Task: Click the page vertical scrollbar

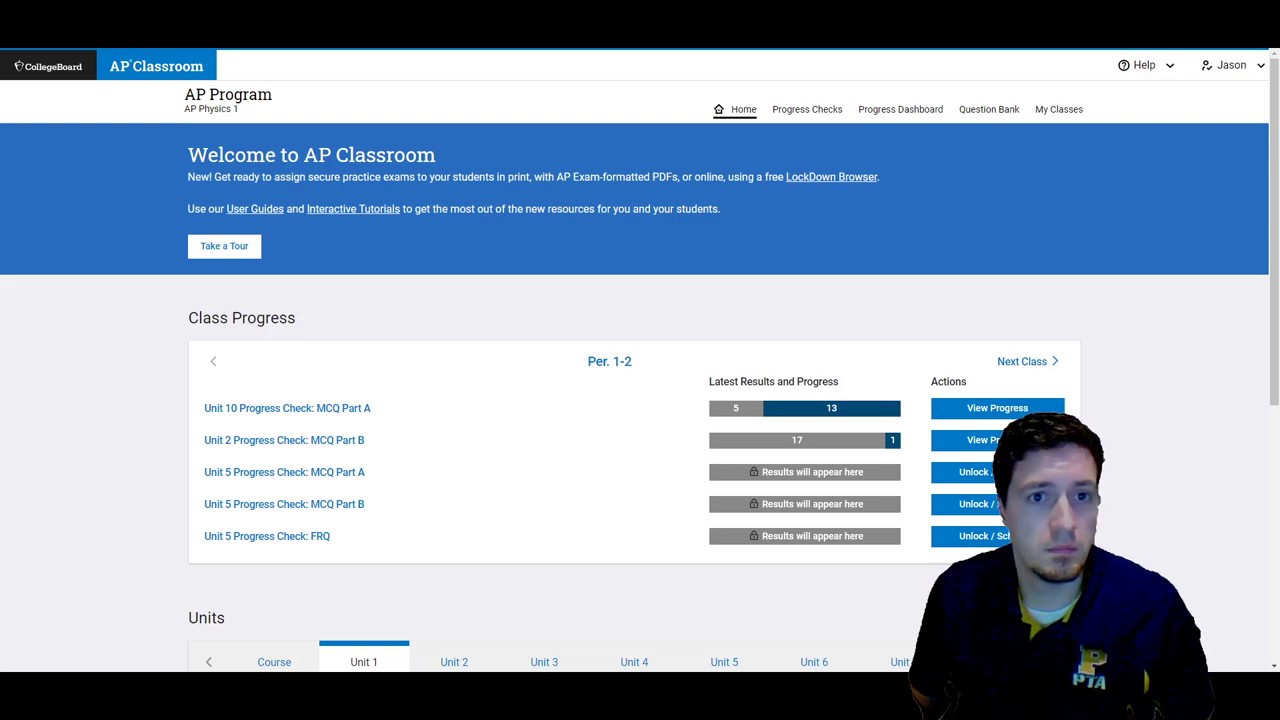Action: coord(1274,232)
